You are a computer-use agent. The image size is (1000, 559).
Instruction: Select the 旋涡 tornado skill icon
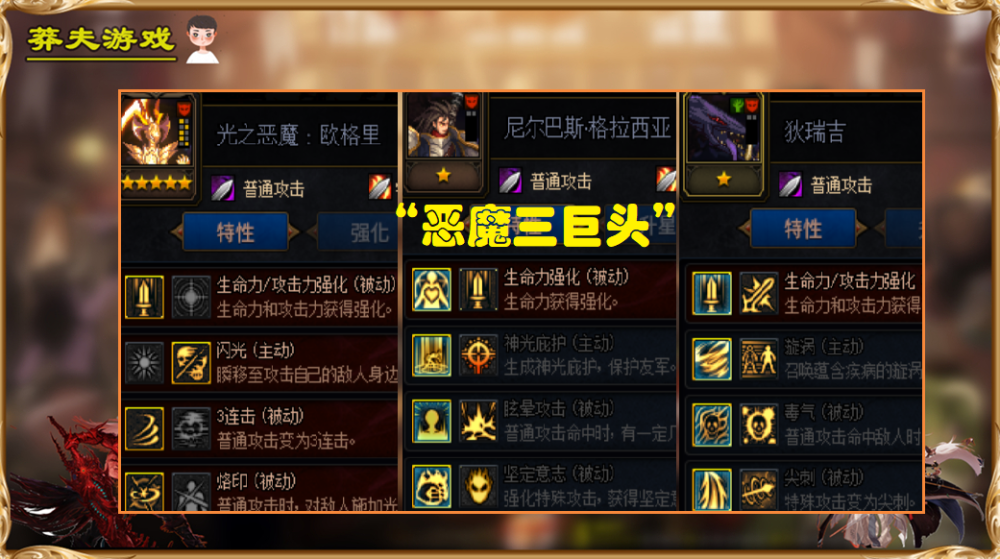712,359
